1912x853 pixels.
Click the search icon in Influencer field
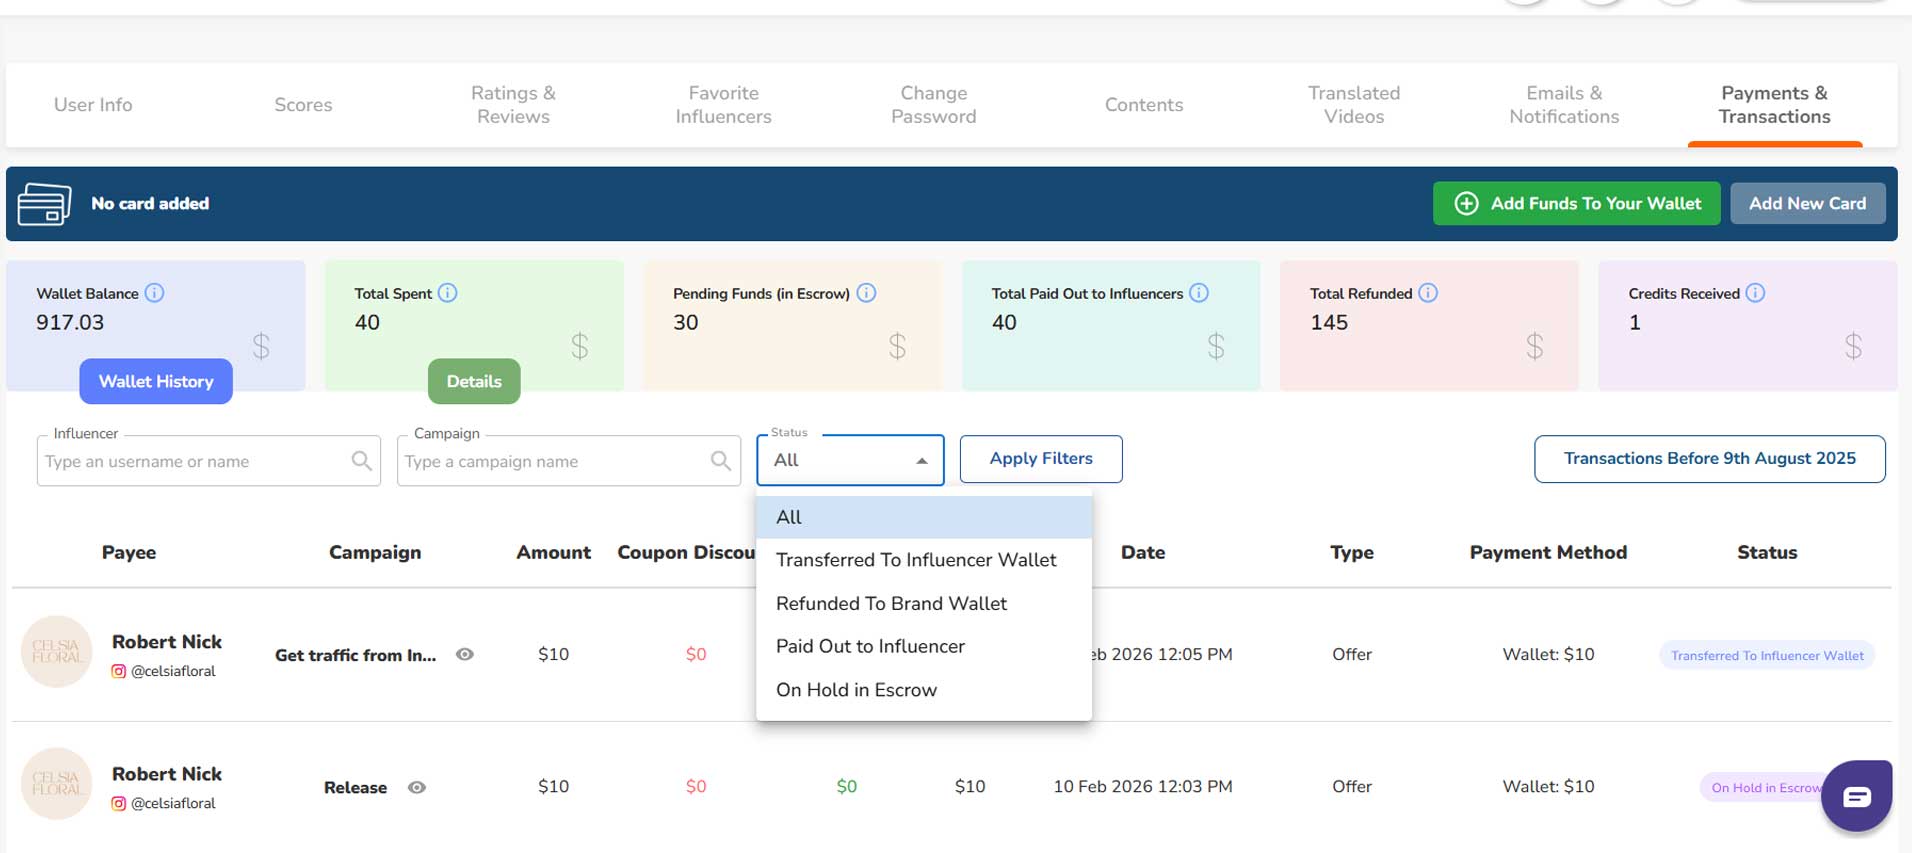pos(362,461)
